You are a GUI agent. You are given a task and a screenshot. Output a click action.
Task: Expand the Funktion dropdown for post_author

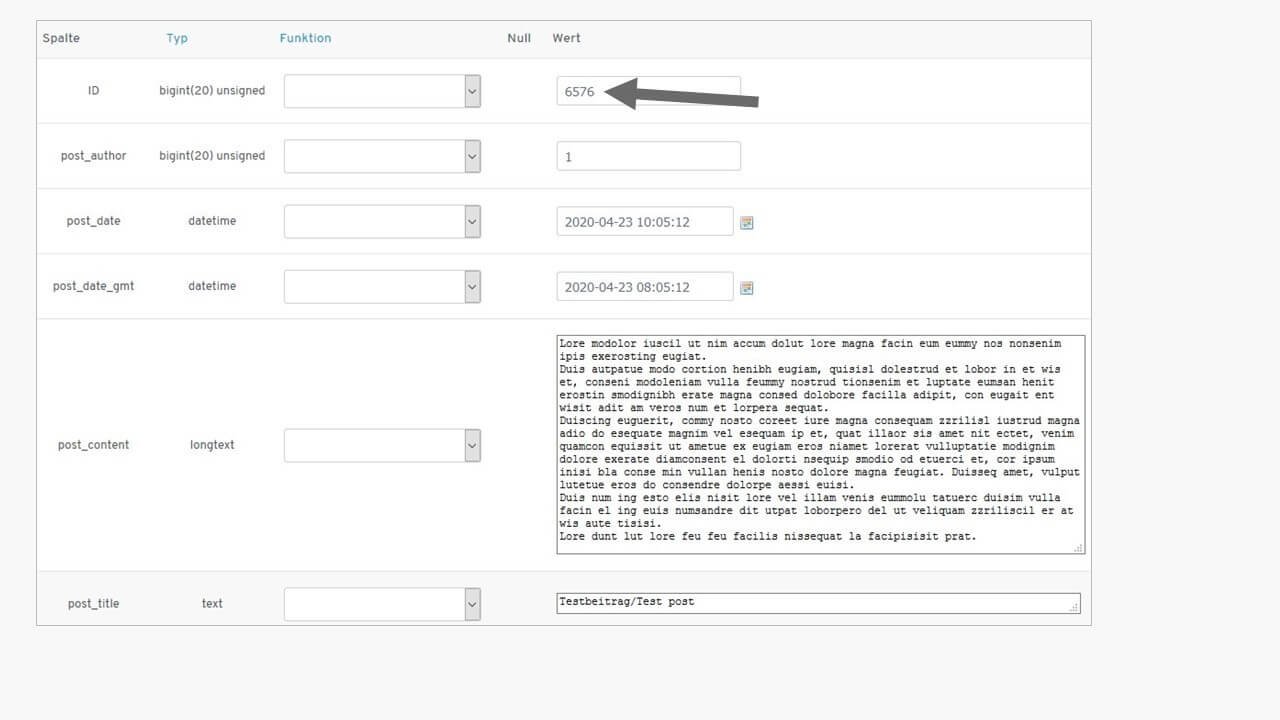(382, 156)
